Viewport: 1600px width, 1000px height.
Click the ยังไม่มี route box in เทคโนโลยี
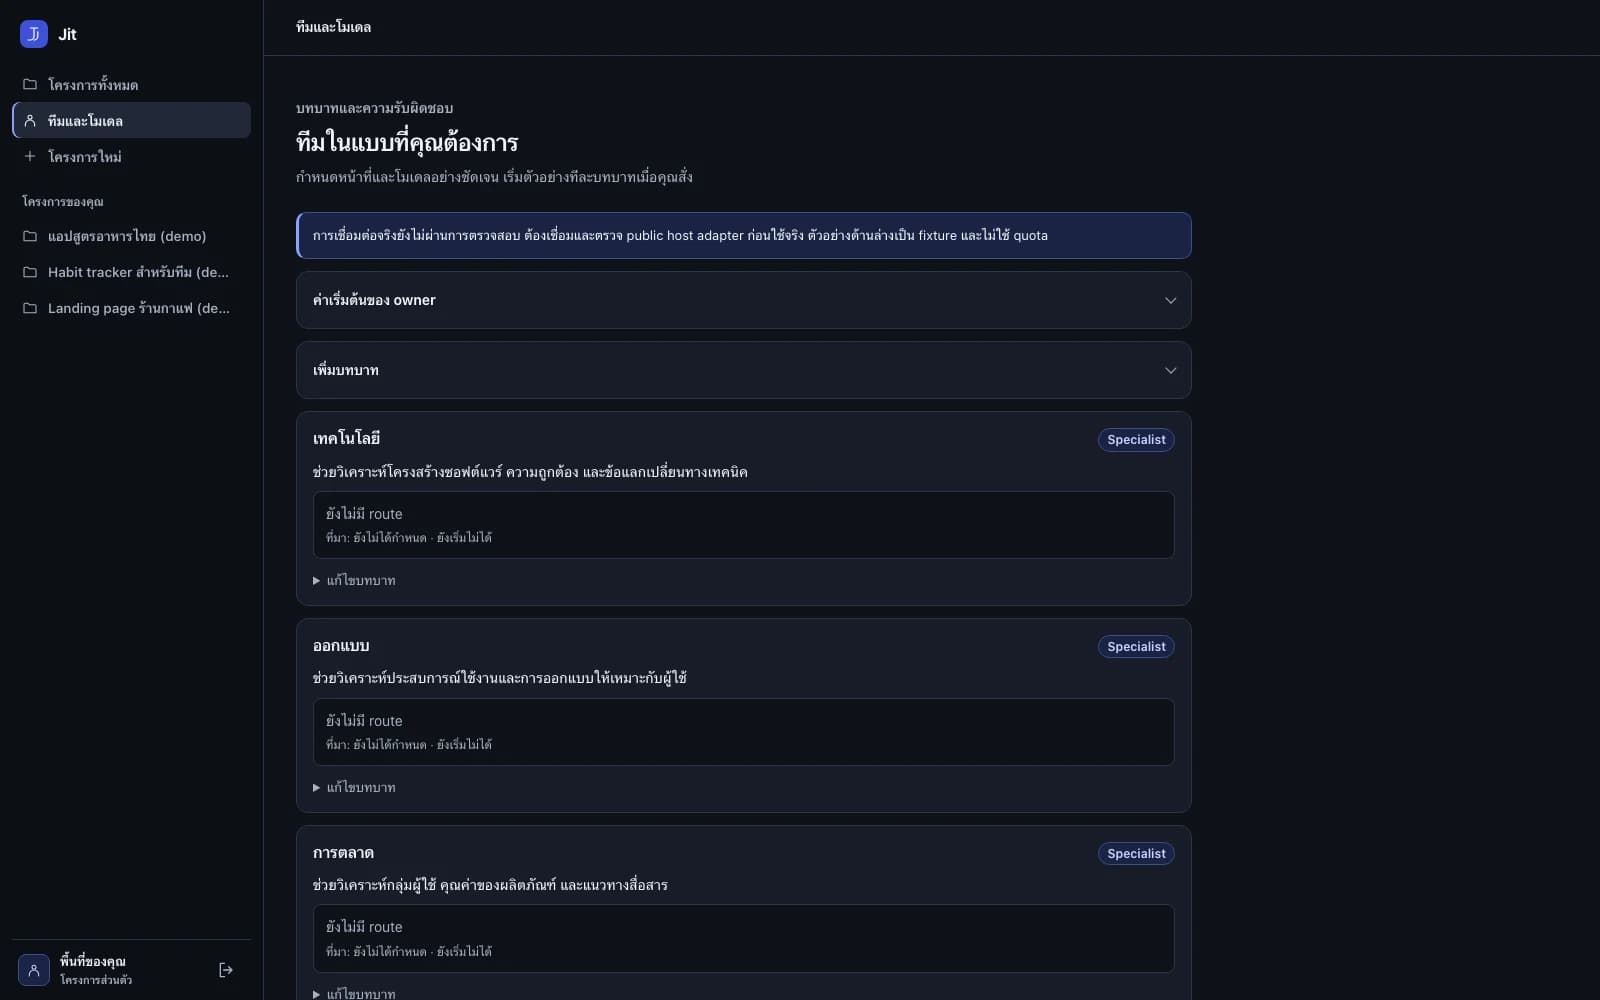tap(744, 525)
